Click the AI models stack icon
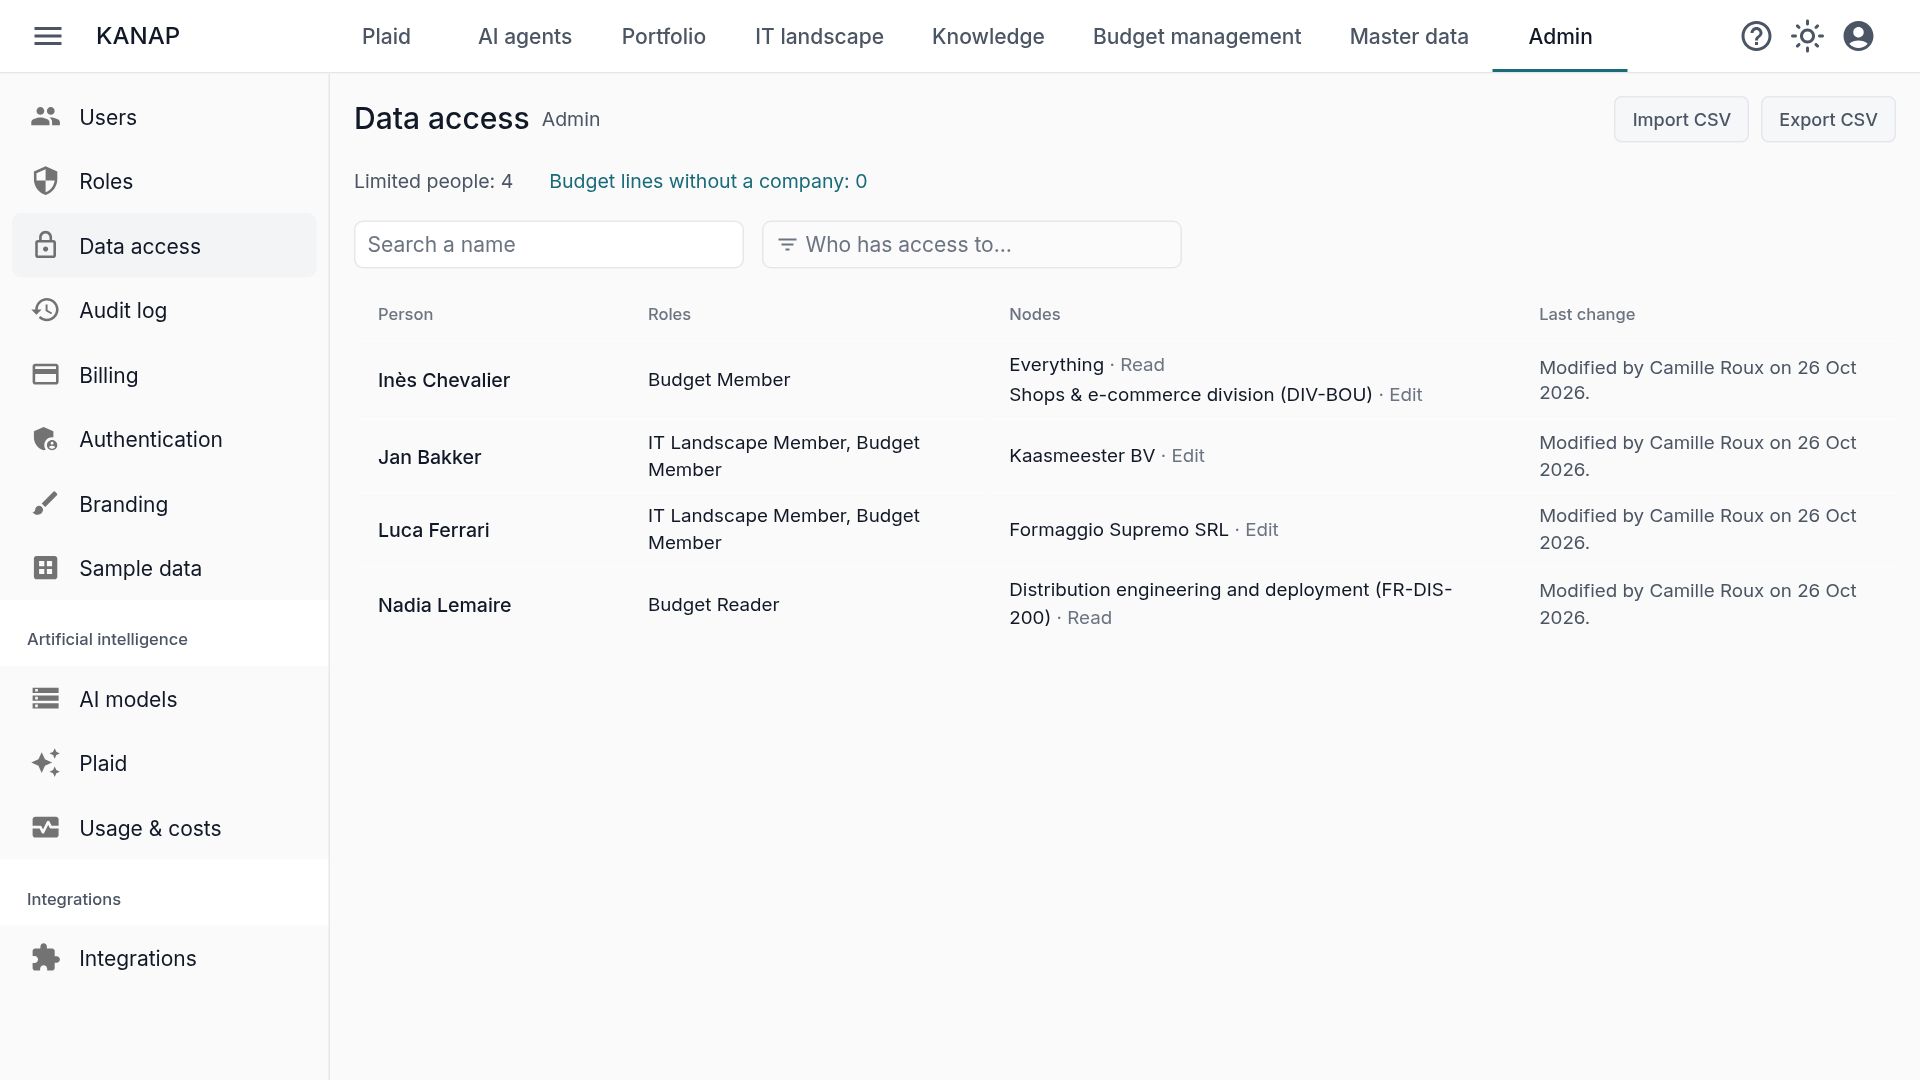This screenshot has width=1920, height=1080. 45,698
